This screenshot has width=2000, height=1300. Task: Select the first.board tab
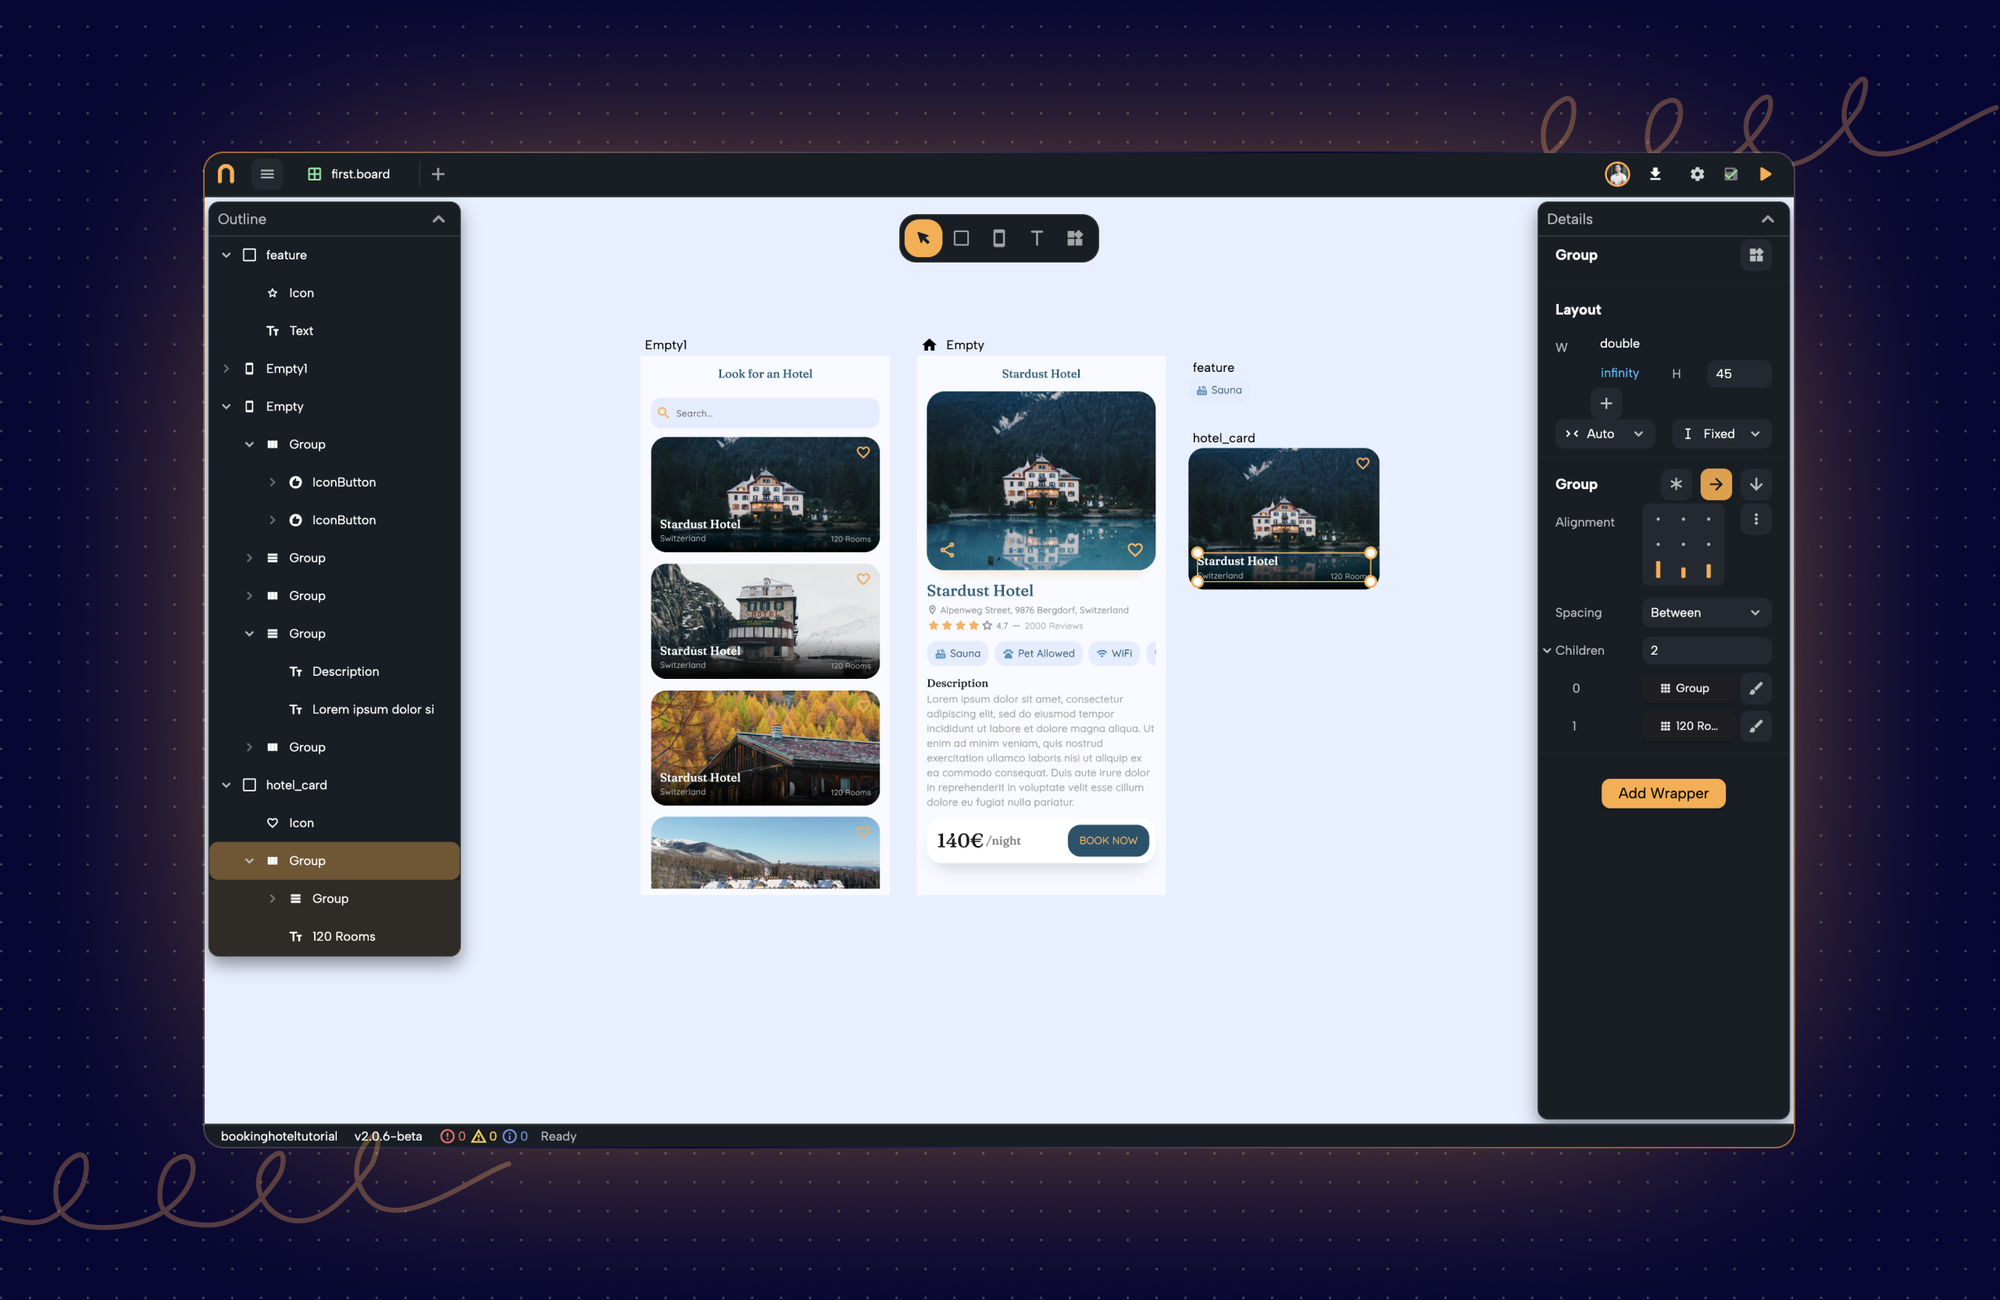[x=360, y=173]
